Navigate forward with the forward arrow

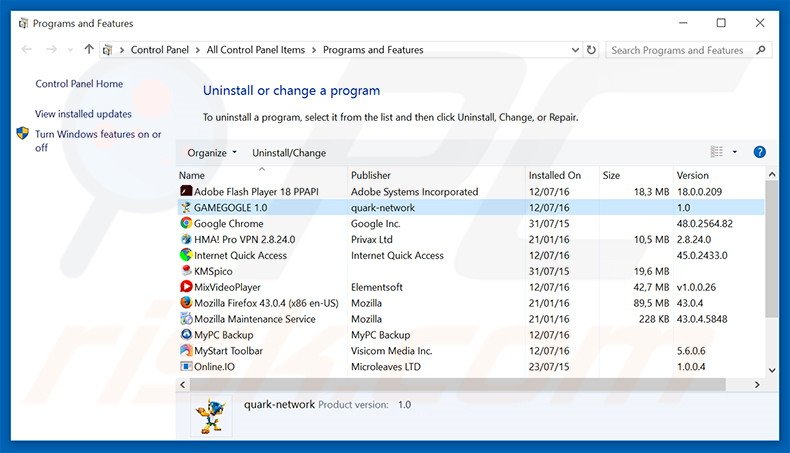[x=51, y=49]
